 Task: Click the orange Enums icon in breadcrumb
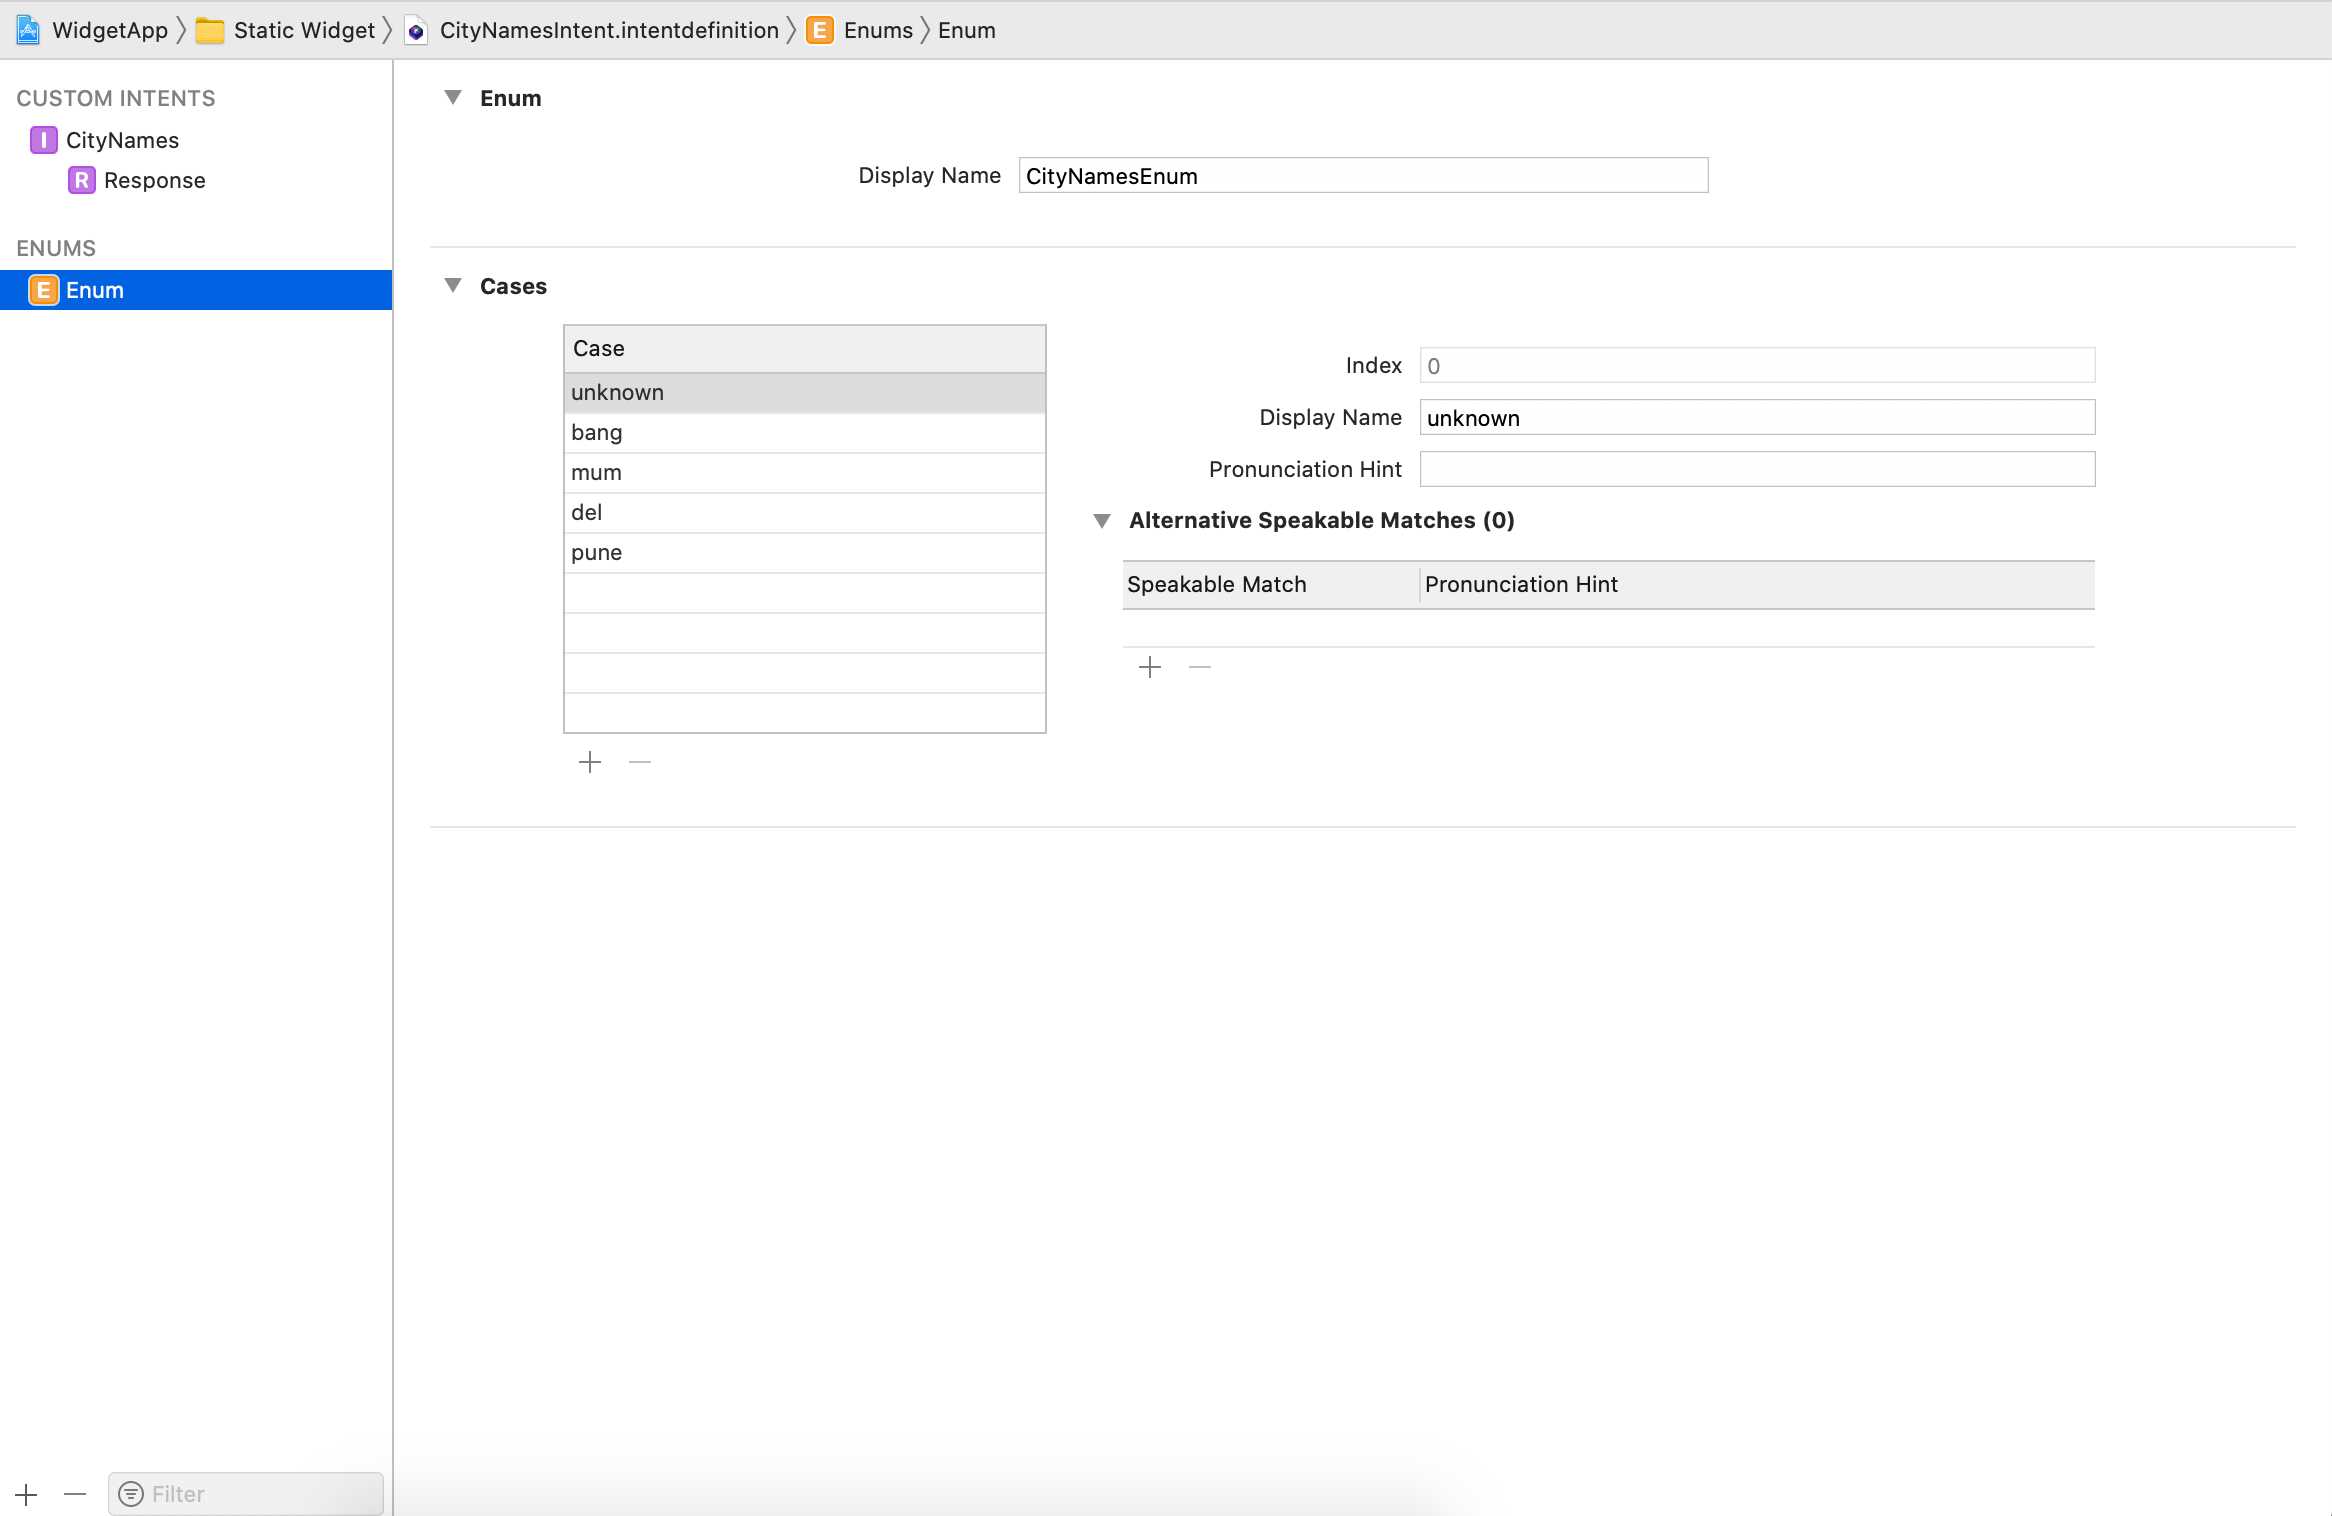820,30
